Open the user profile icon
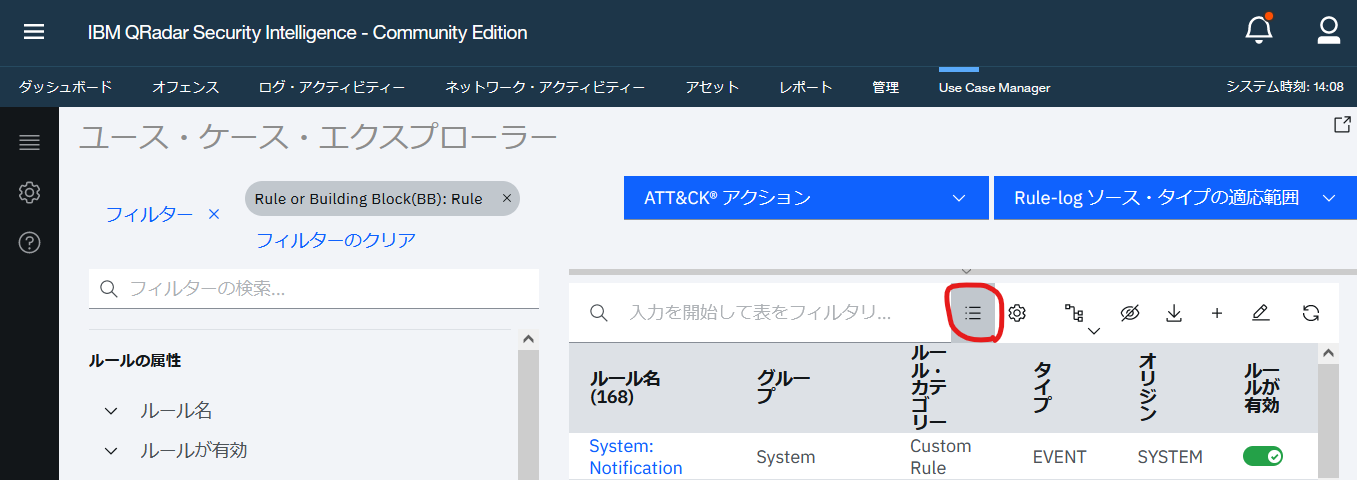 pyautogui.click(x=1328, y=30)
